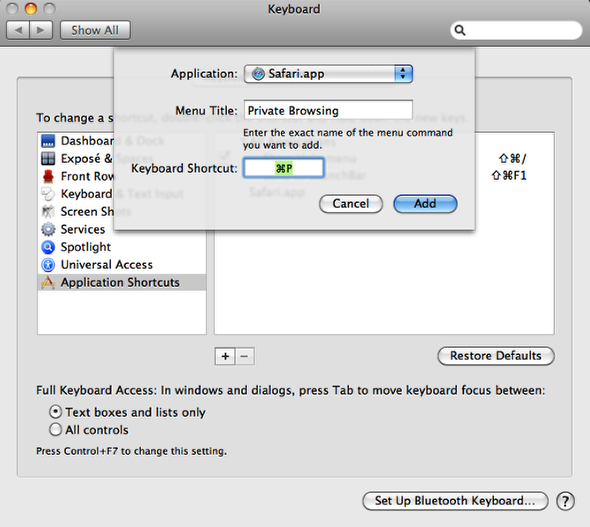Click the magnifying glass in search field
The height and width of the screenshot is (527, 590).
pyautogui.click(x=460, y=30)
